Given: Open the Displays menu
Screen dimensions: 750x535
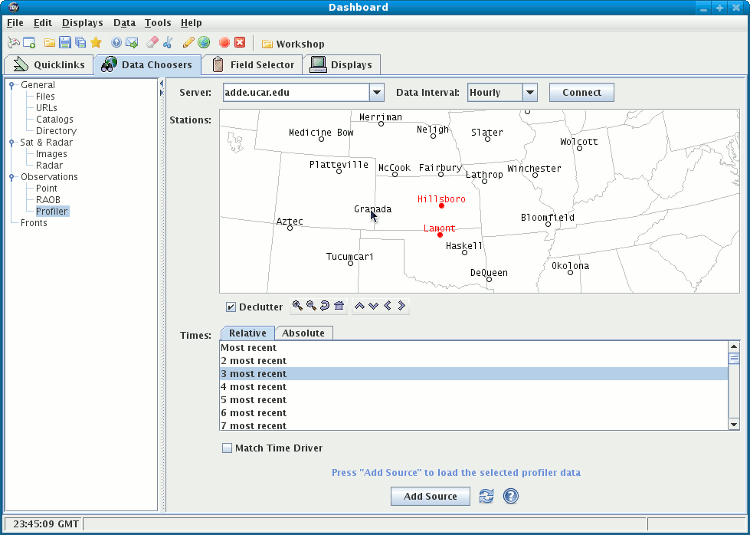Looking at the screenshot, I should pos(82,22).
